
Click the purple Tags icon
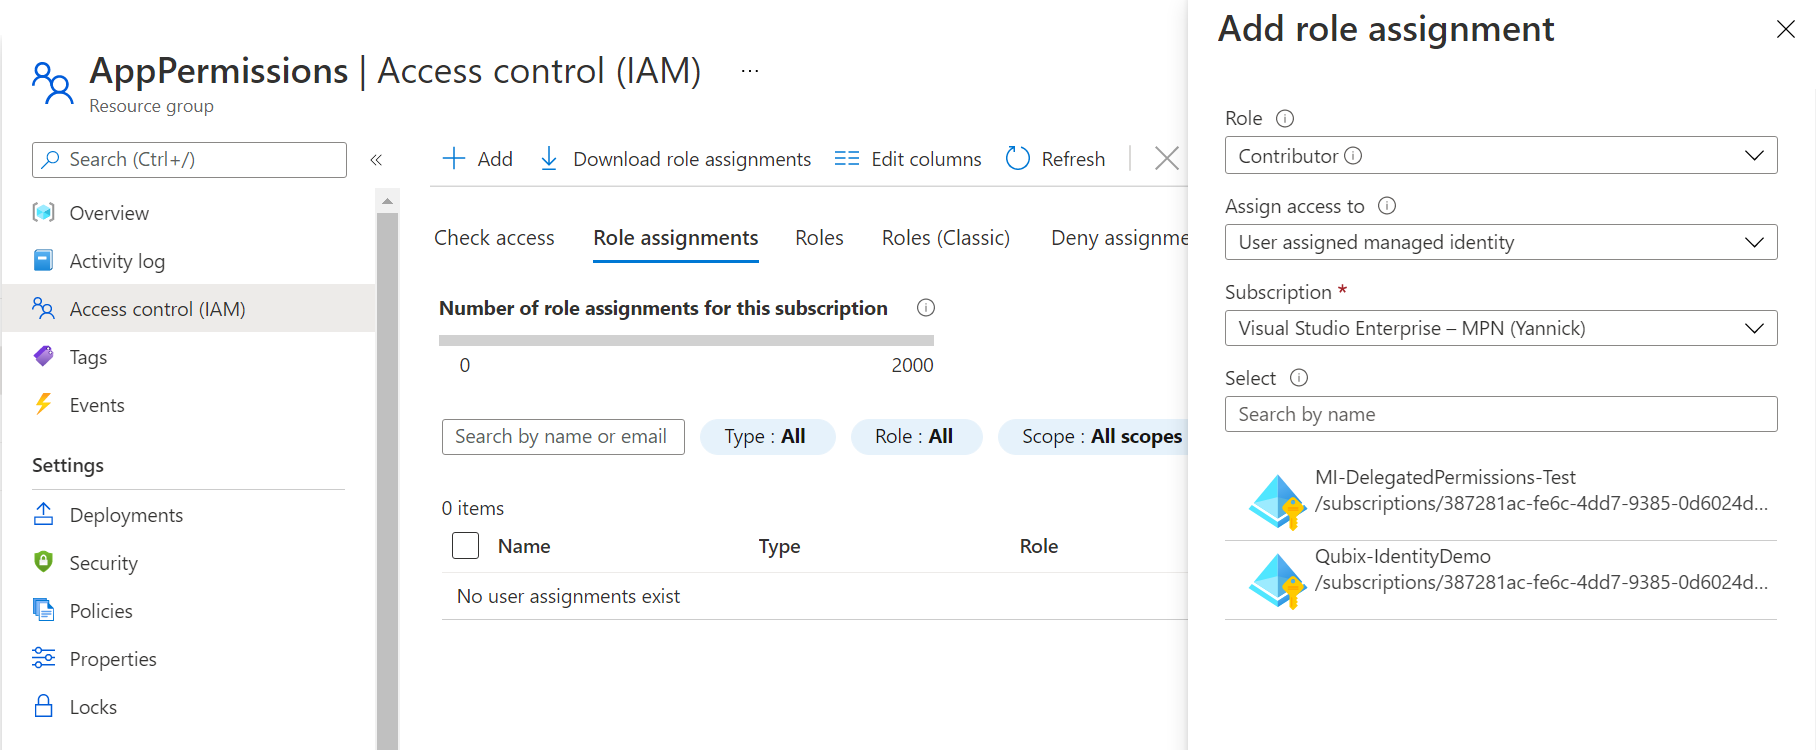pyautogui.click(x=43, y=356)
